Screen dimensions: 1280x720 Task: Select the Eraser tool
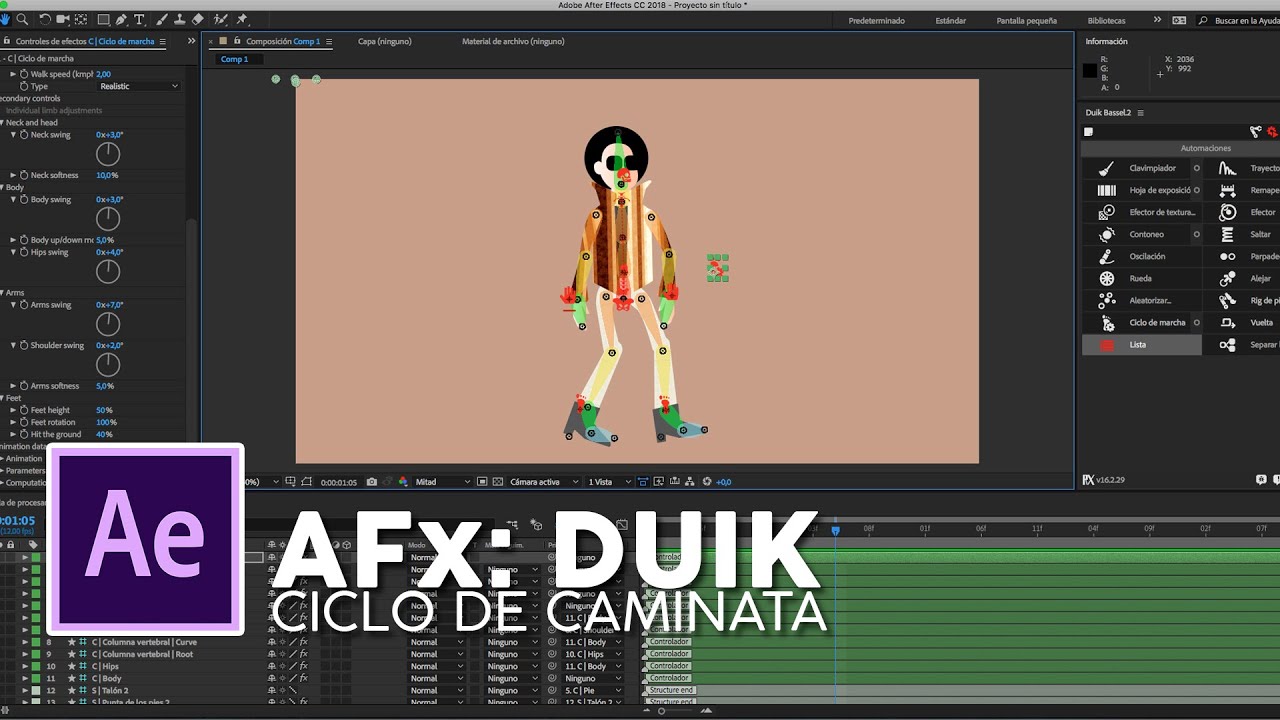[198, 19]
